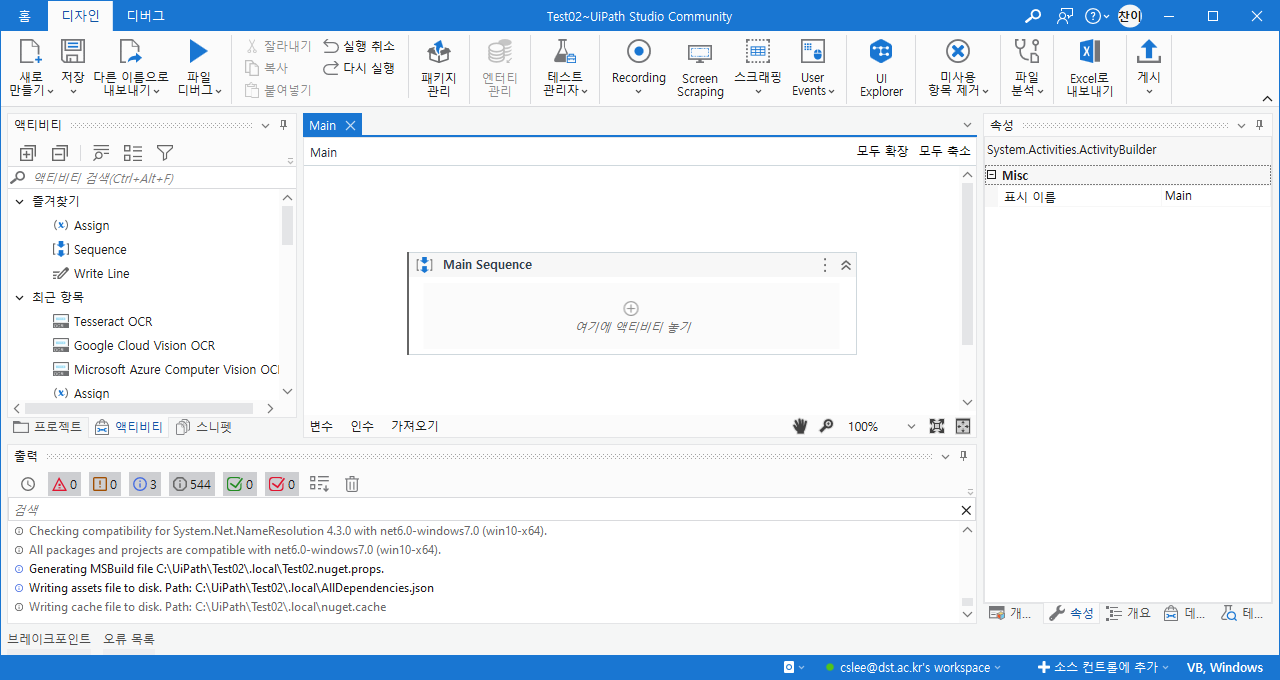Collapse the Recent (최근 항목) group

[19, 297]
